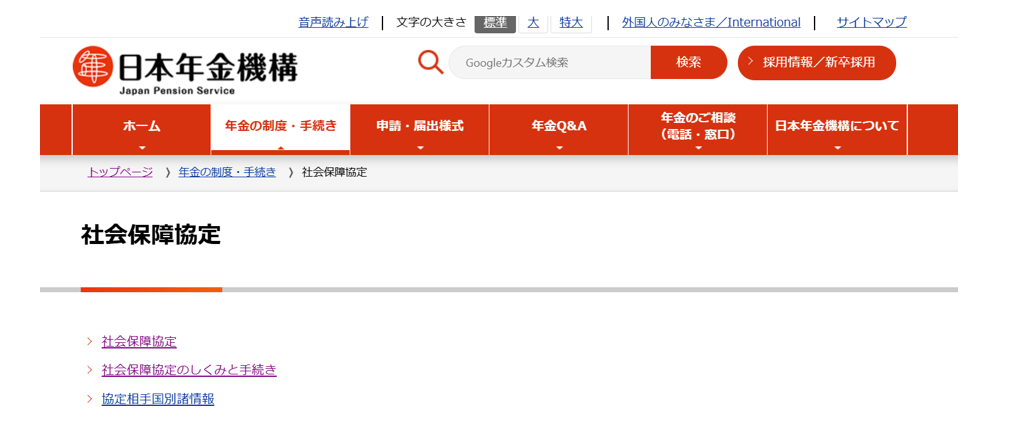Expand the arrow under ホーム
Viewport: 1014px width, 429px height.
(x=142, y=148)
